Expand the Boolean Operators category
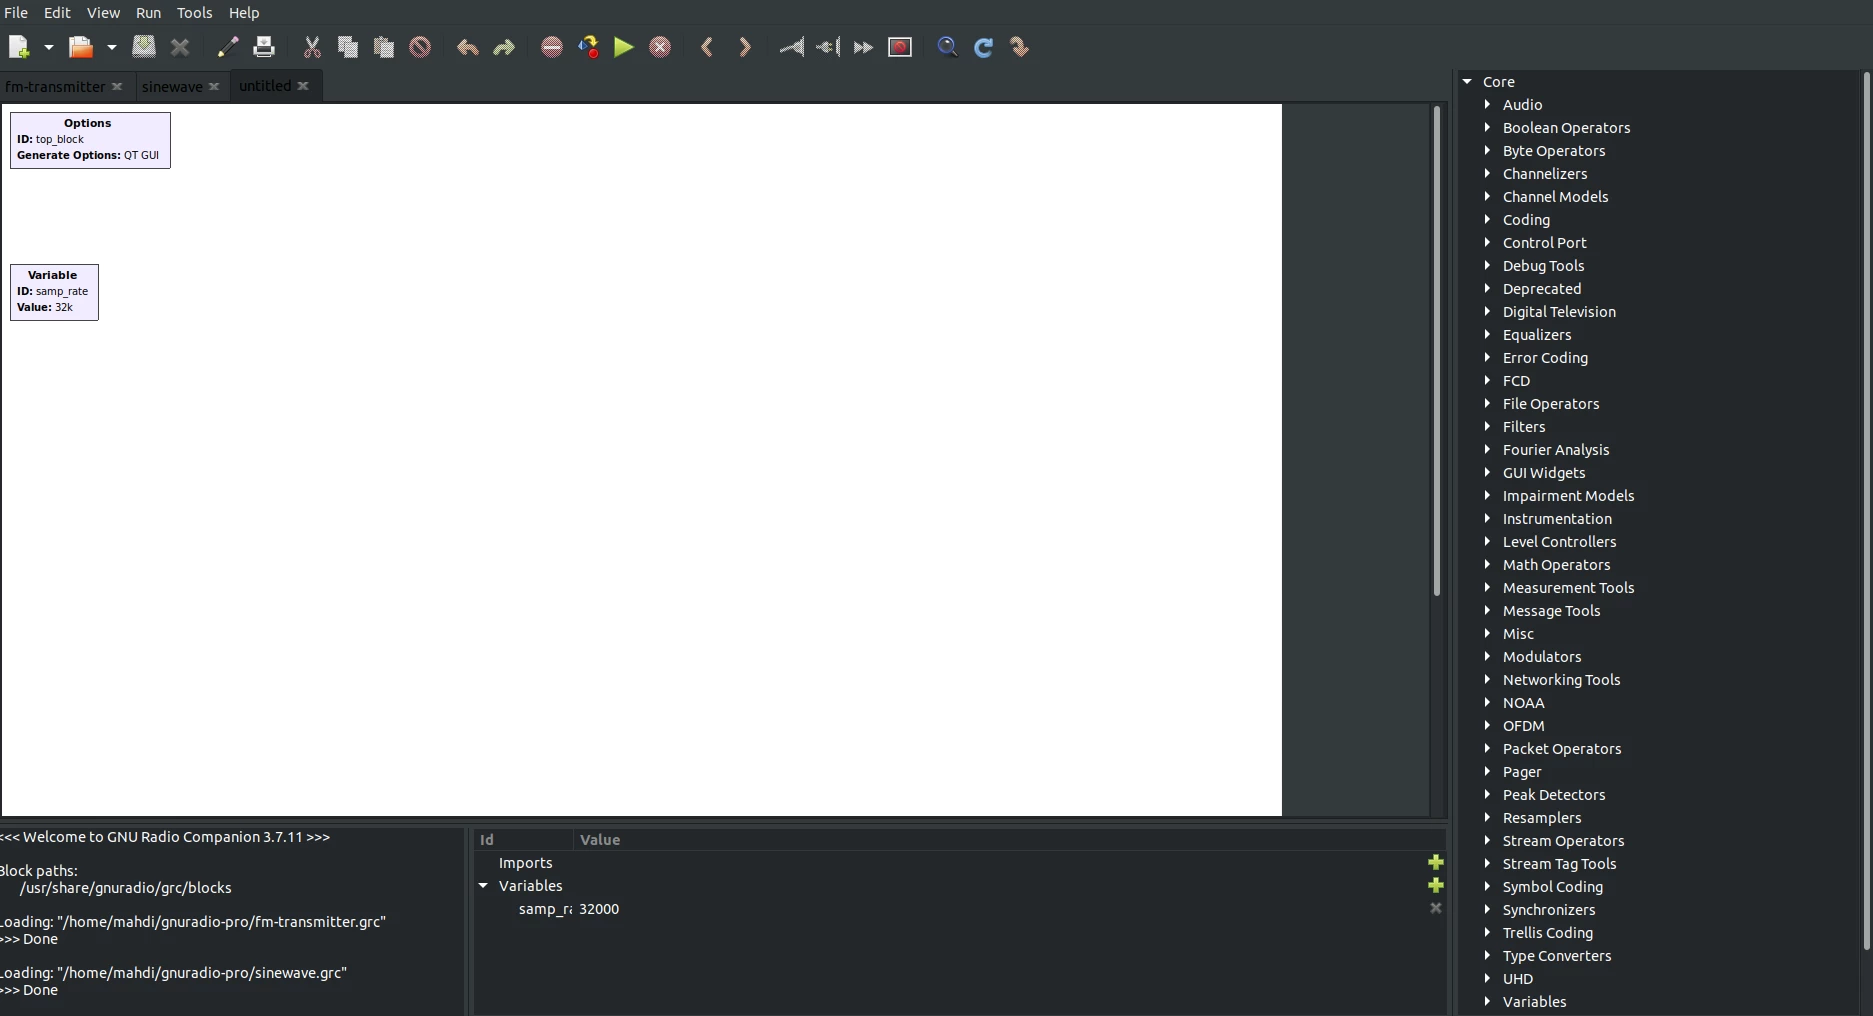Image resolution: width=1873 pixels, height=1016 pixels. 1487,128
